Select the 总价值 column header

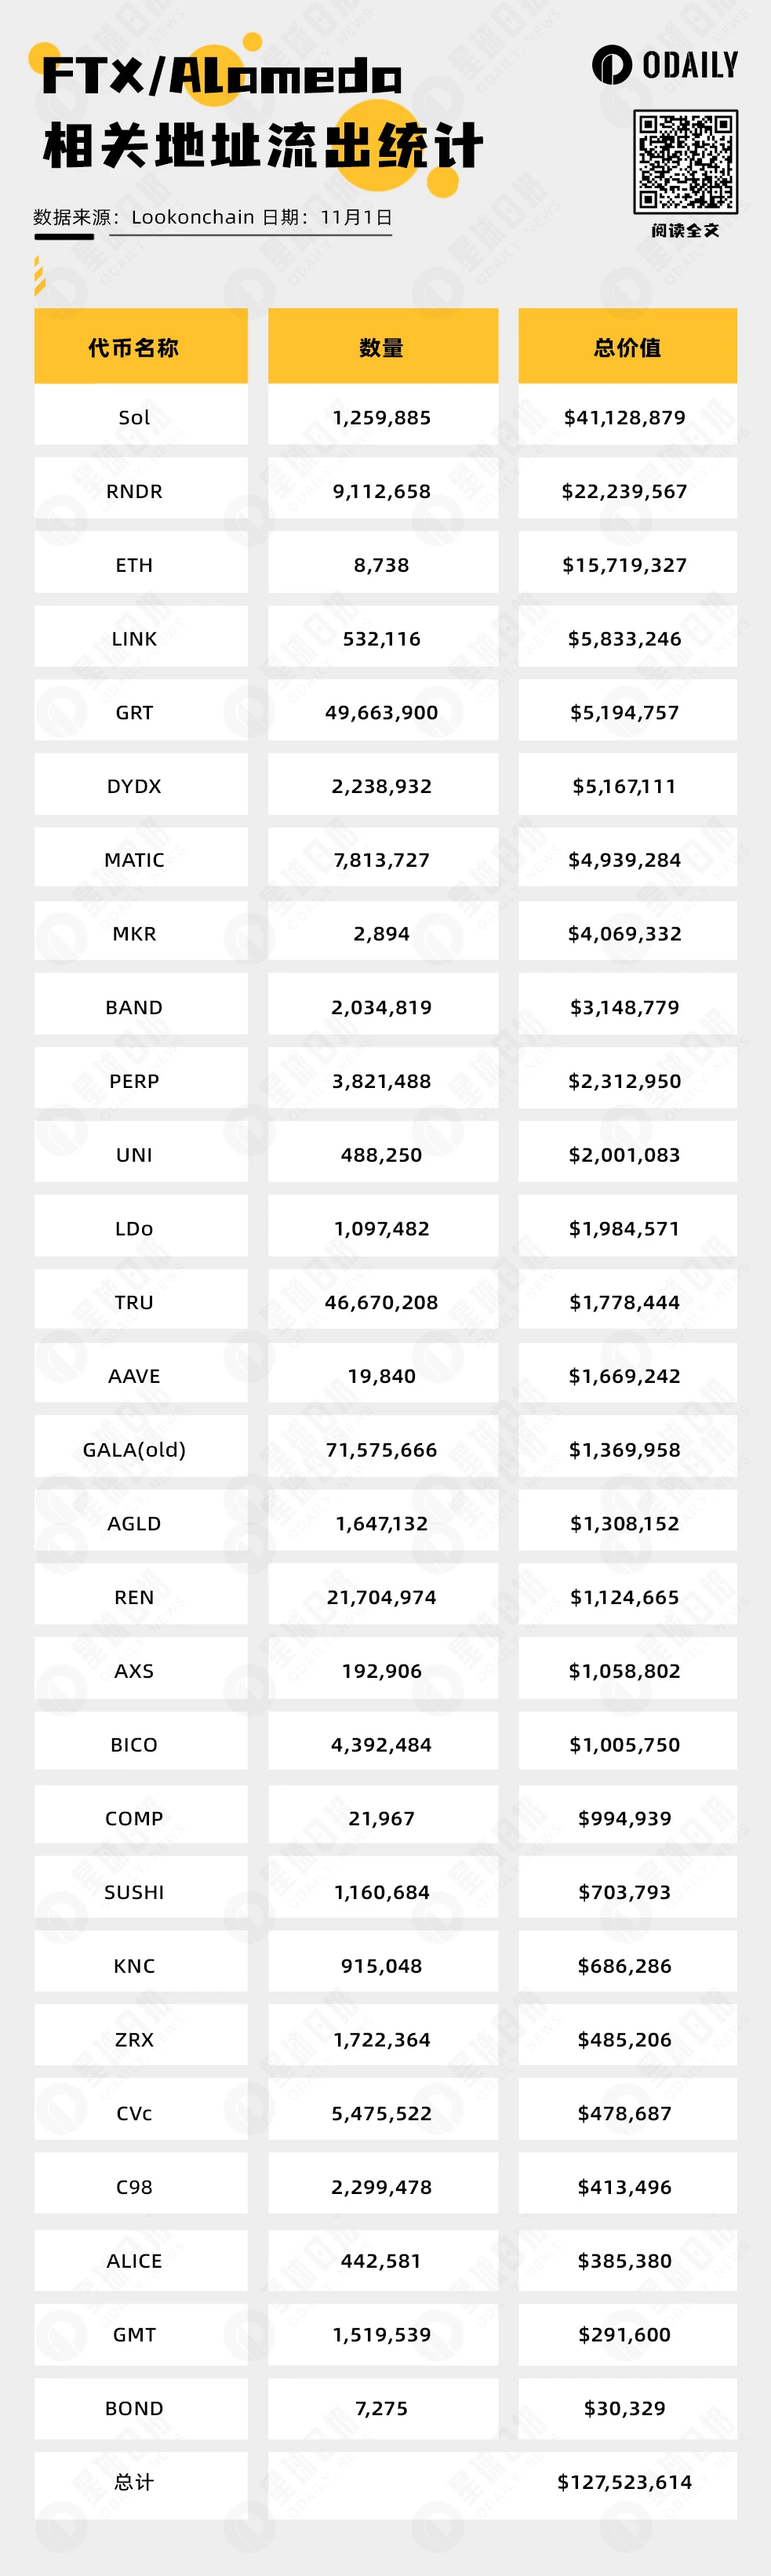(627, 347)
